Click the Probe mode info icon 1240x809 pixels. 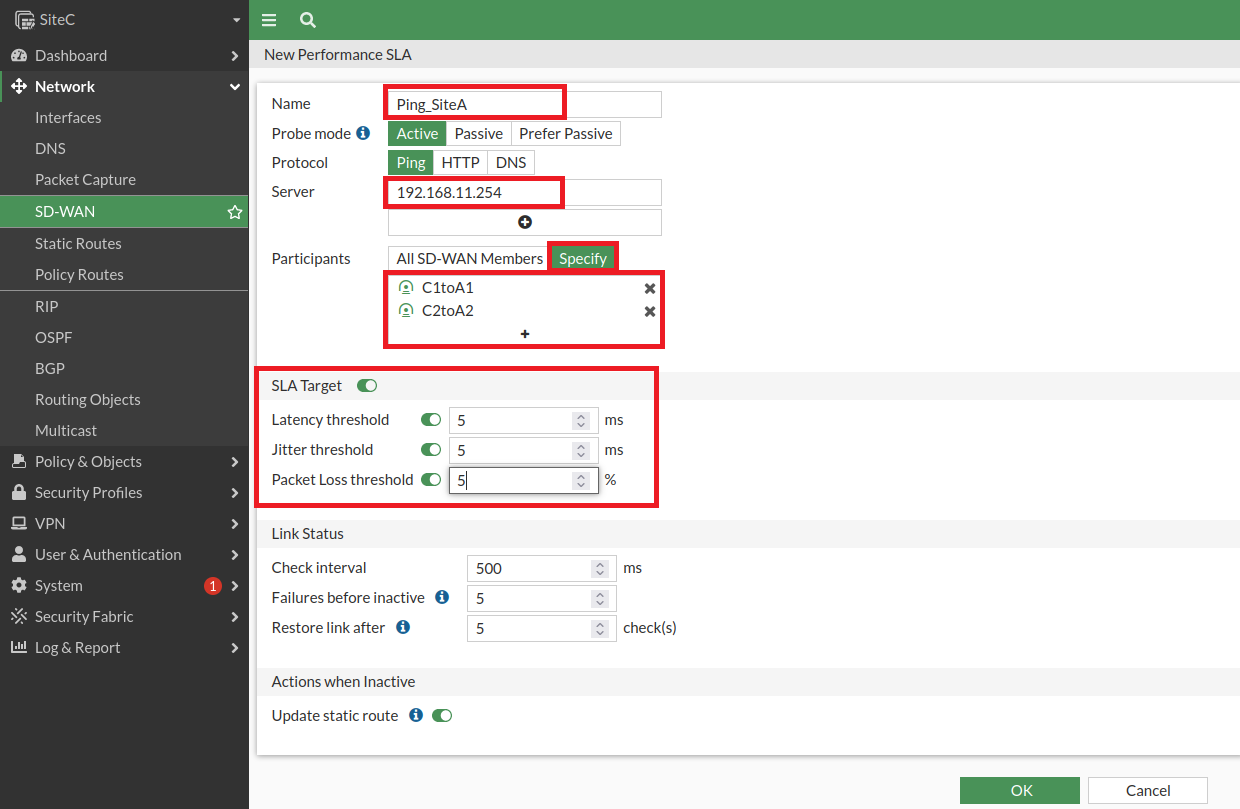(x=363, y=133)
